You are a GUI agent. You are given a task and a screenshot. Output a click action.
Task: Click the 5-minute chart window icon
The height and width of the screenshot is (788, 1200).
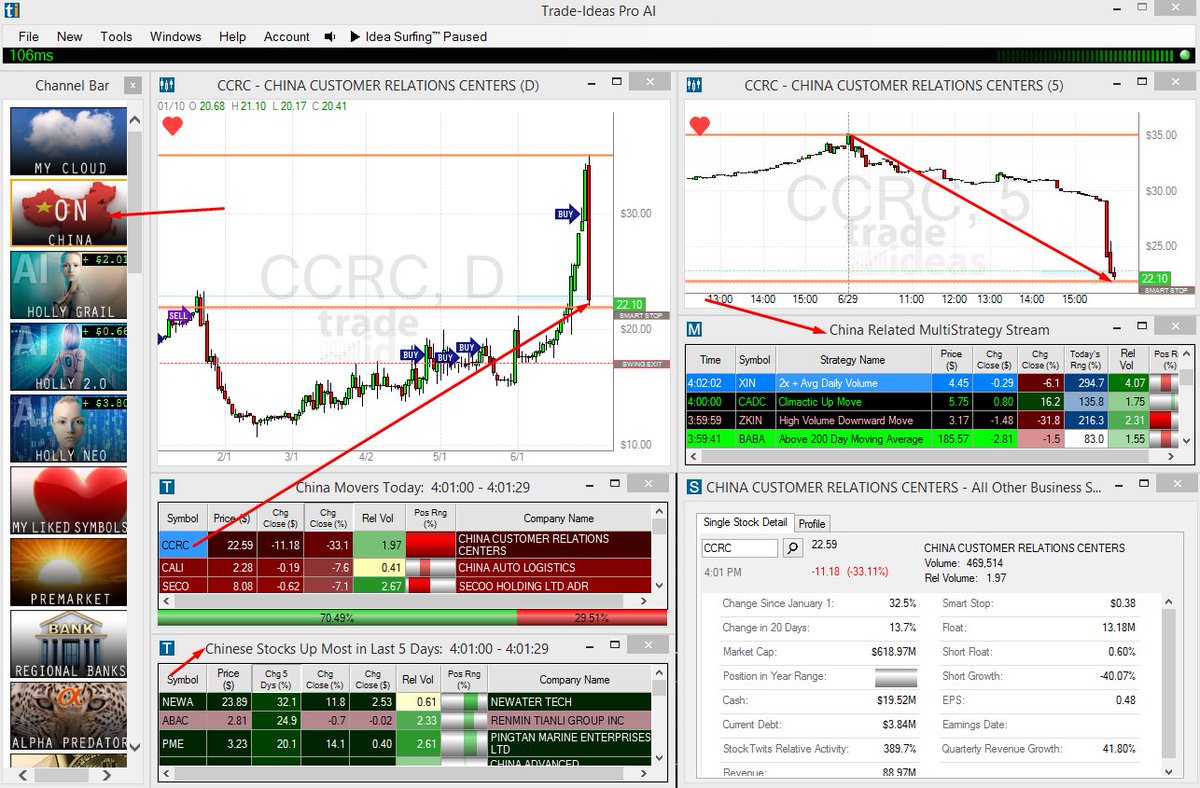(x=694, y=85)
